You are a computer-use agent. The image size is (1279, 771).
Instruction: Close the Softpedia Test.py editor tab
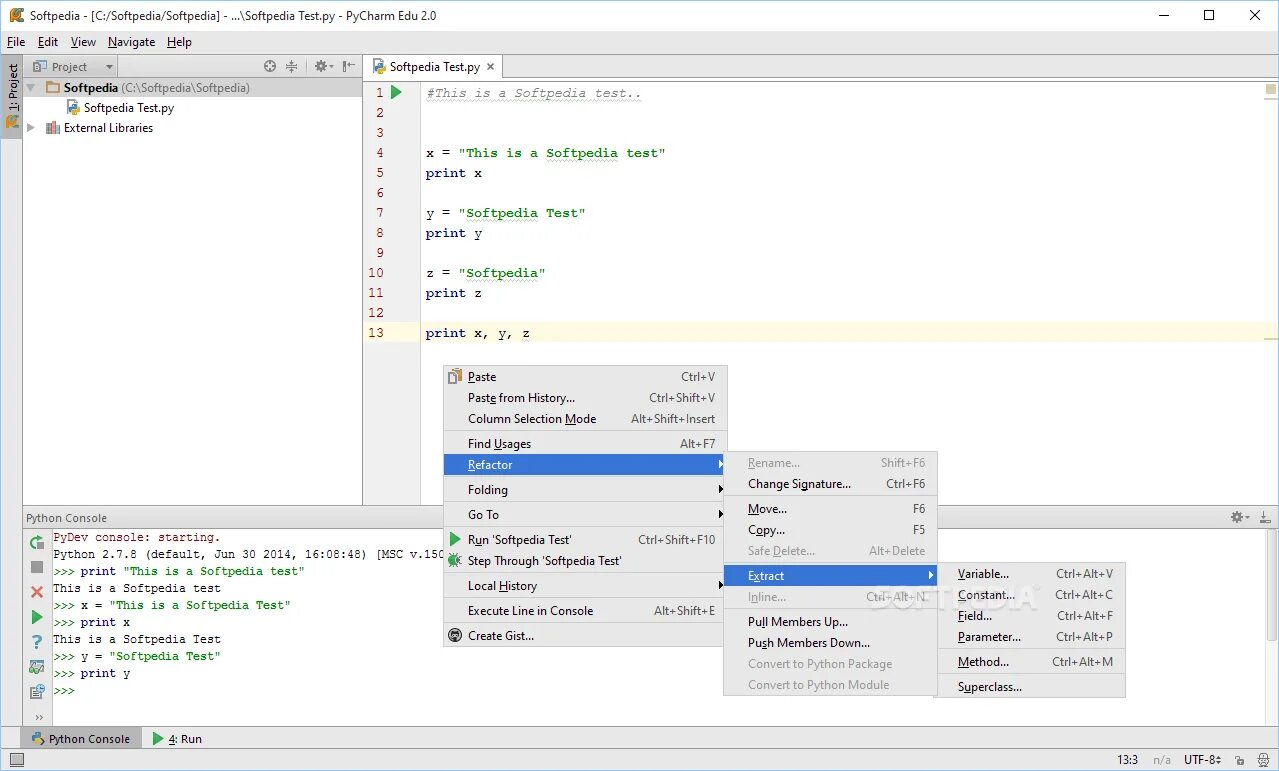[x=490, y=67]
